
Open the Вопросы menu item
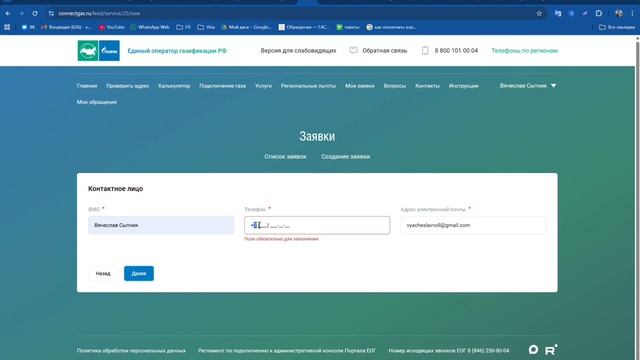coord(395,86)
